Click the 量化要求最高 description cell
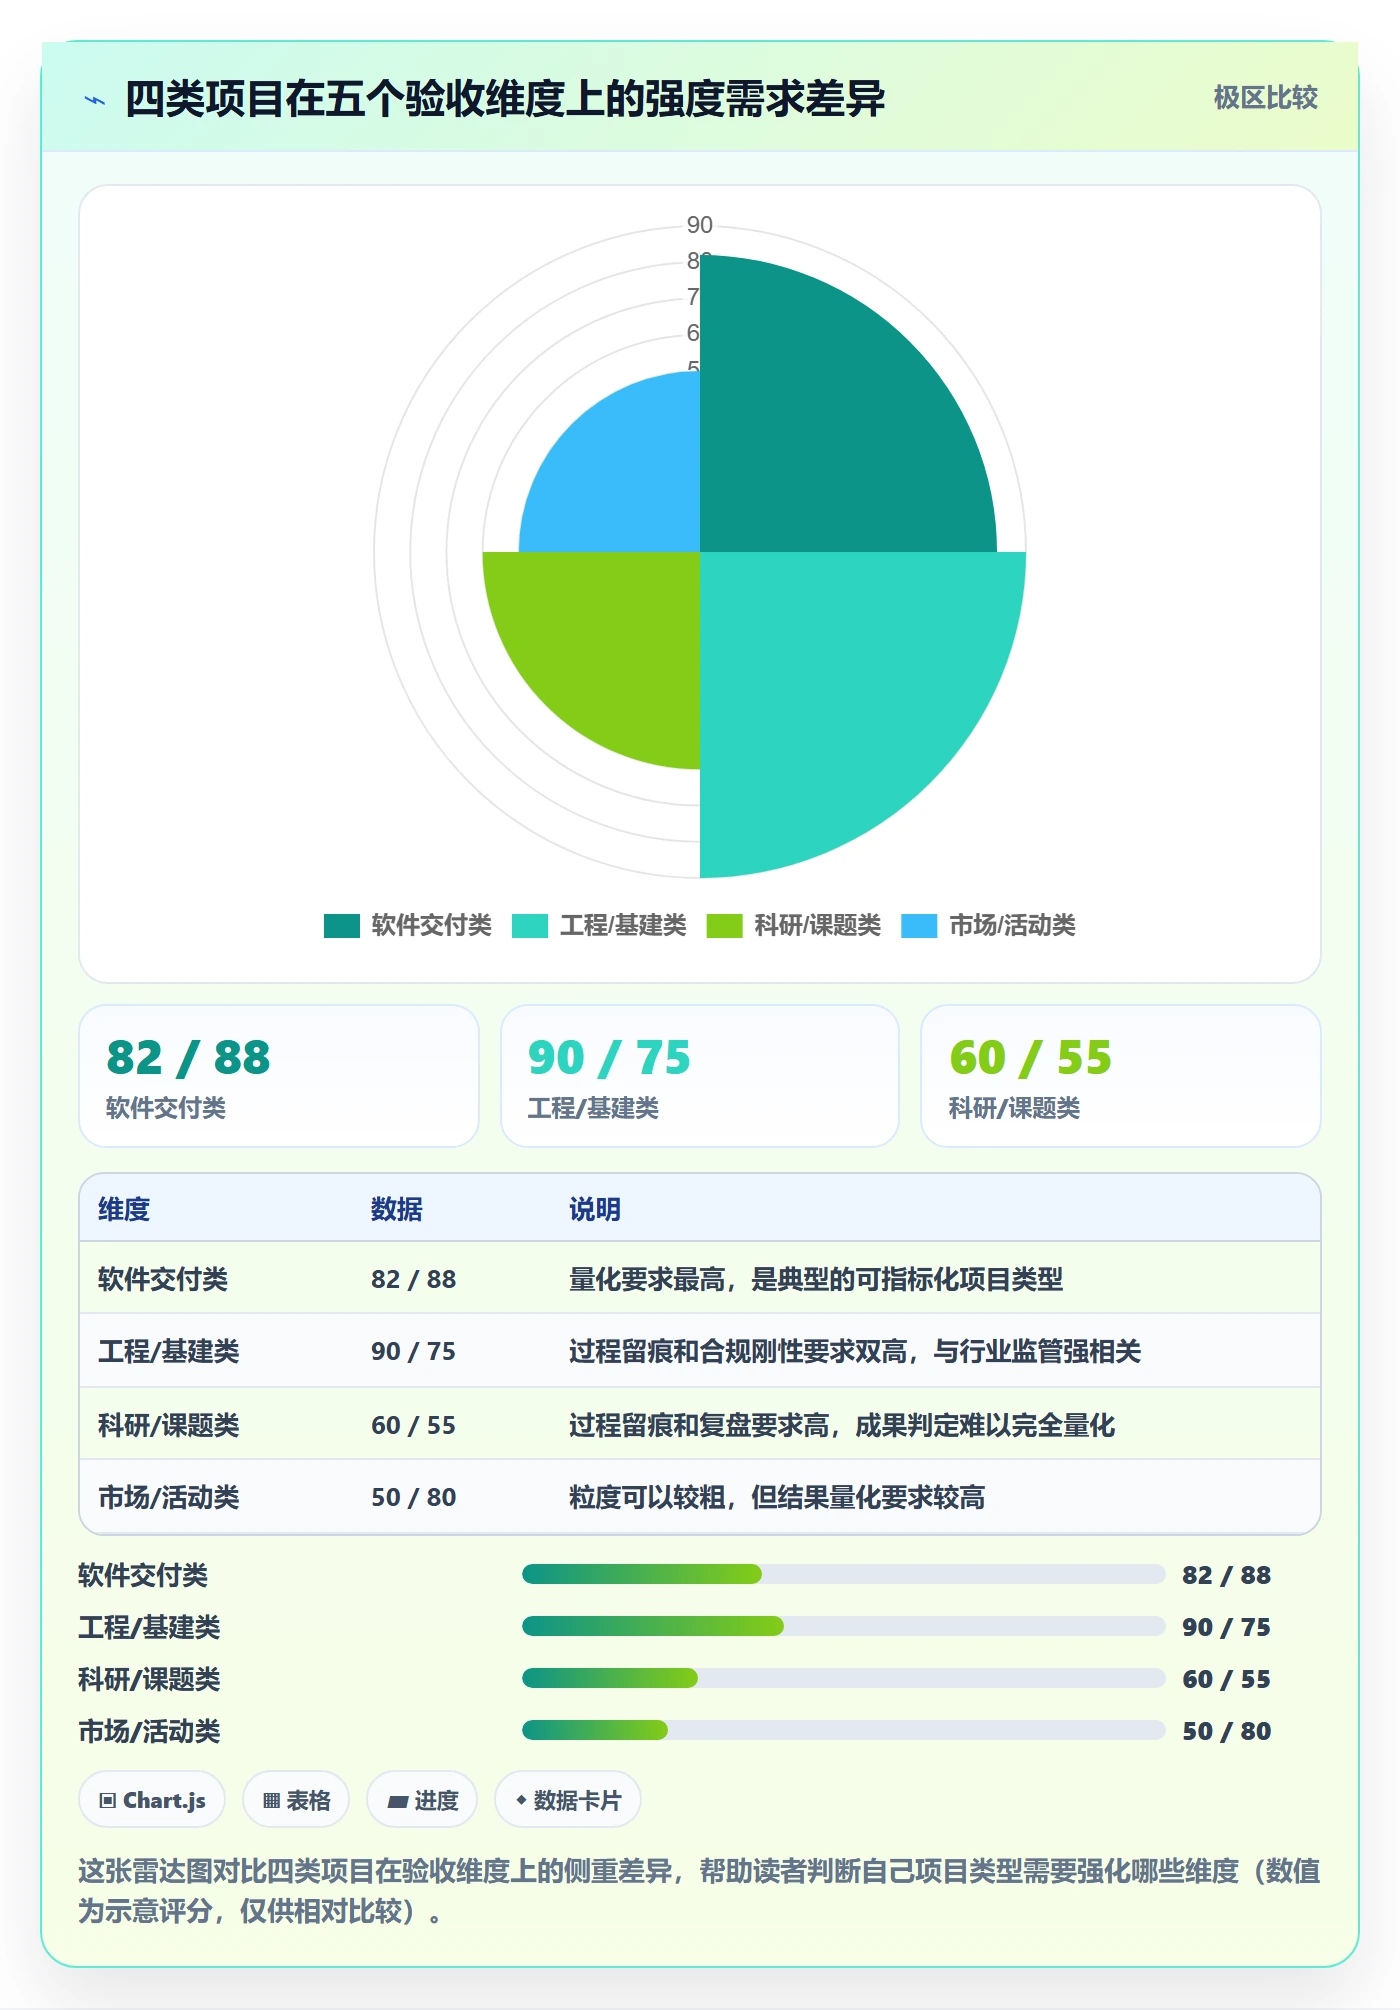This screenshot has width=1400, height=2010. 816,1279
